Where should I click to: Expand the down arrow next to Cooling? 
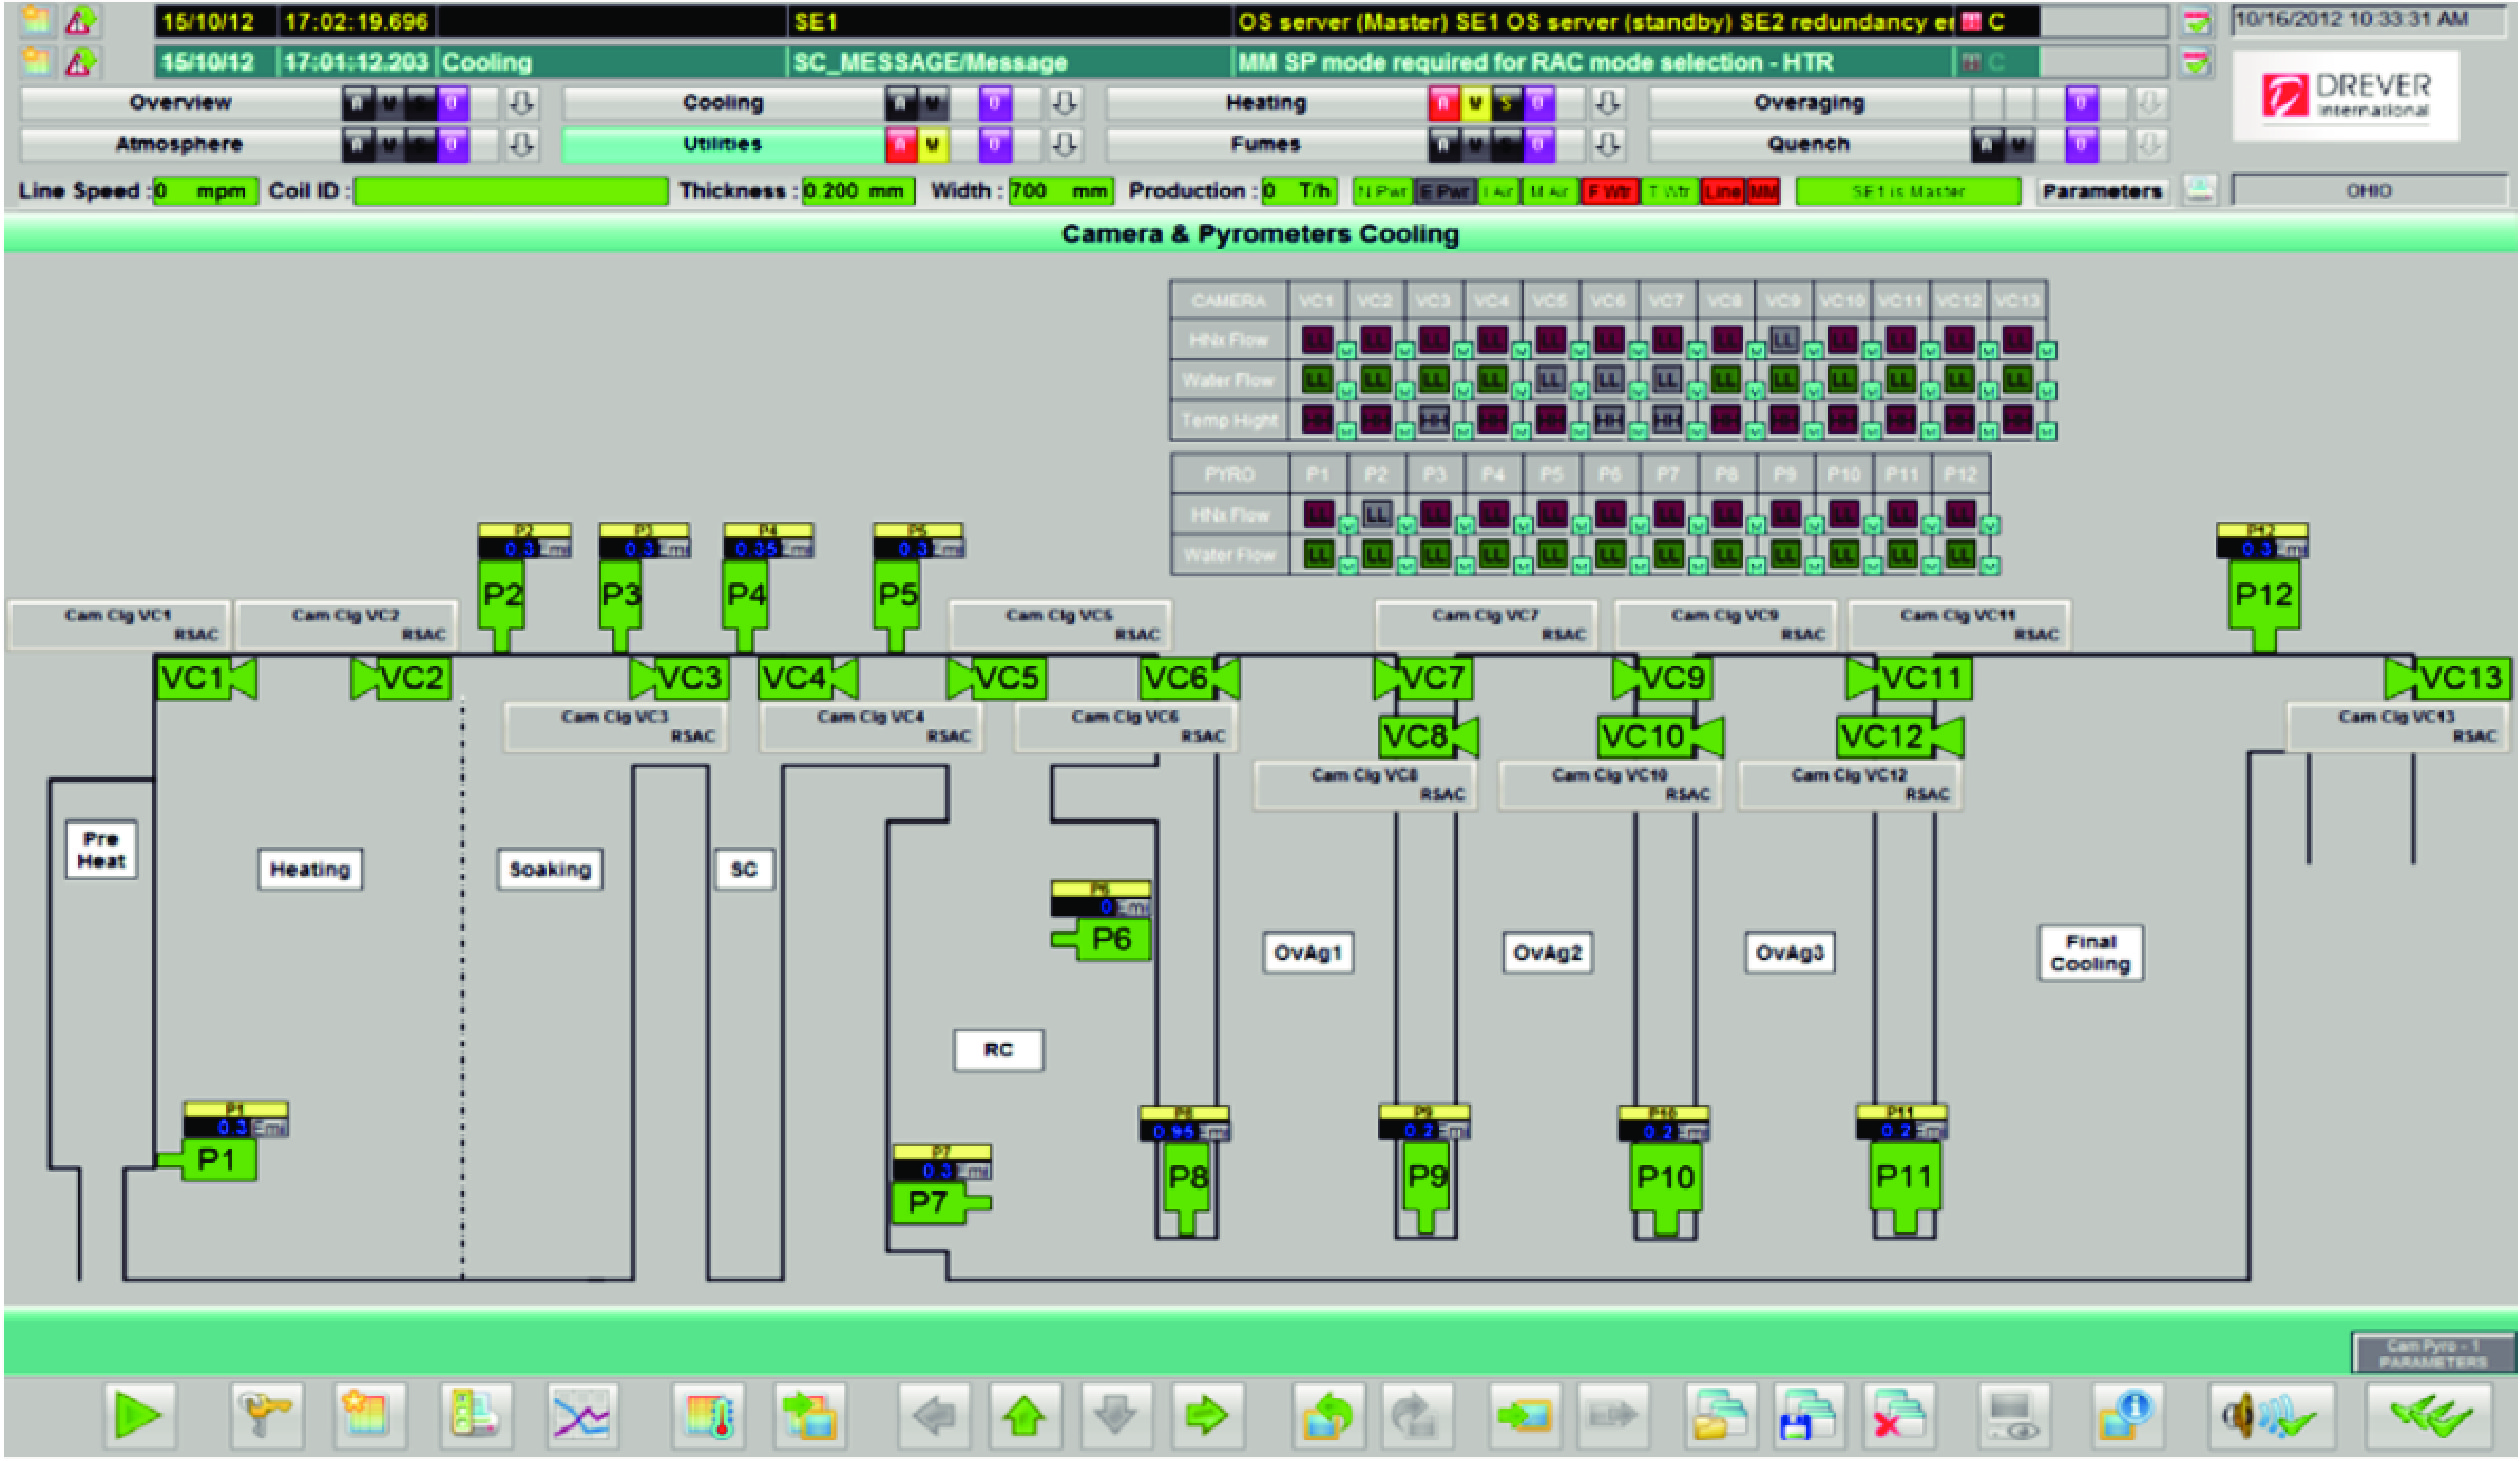pyautogui.click(x=1064, y=102)
